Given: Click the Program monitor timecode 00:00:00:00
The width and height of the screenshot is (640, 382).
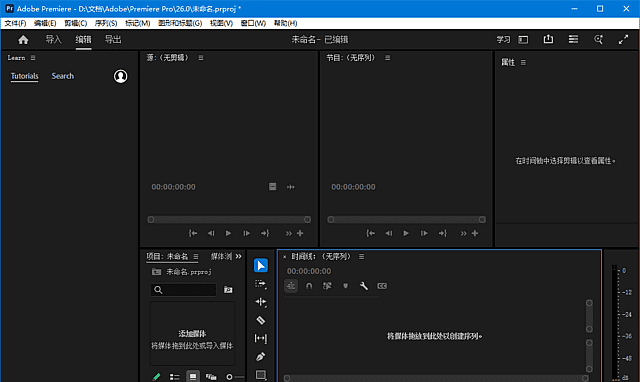Looking at the screenshot, I should coord(353,187).
